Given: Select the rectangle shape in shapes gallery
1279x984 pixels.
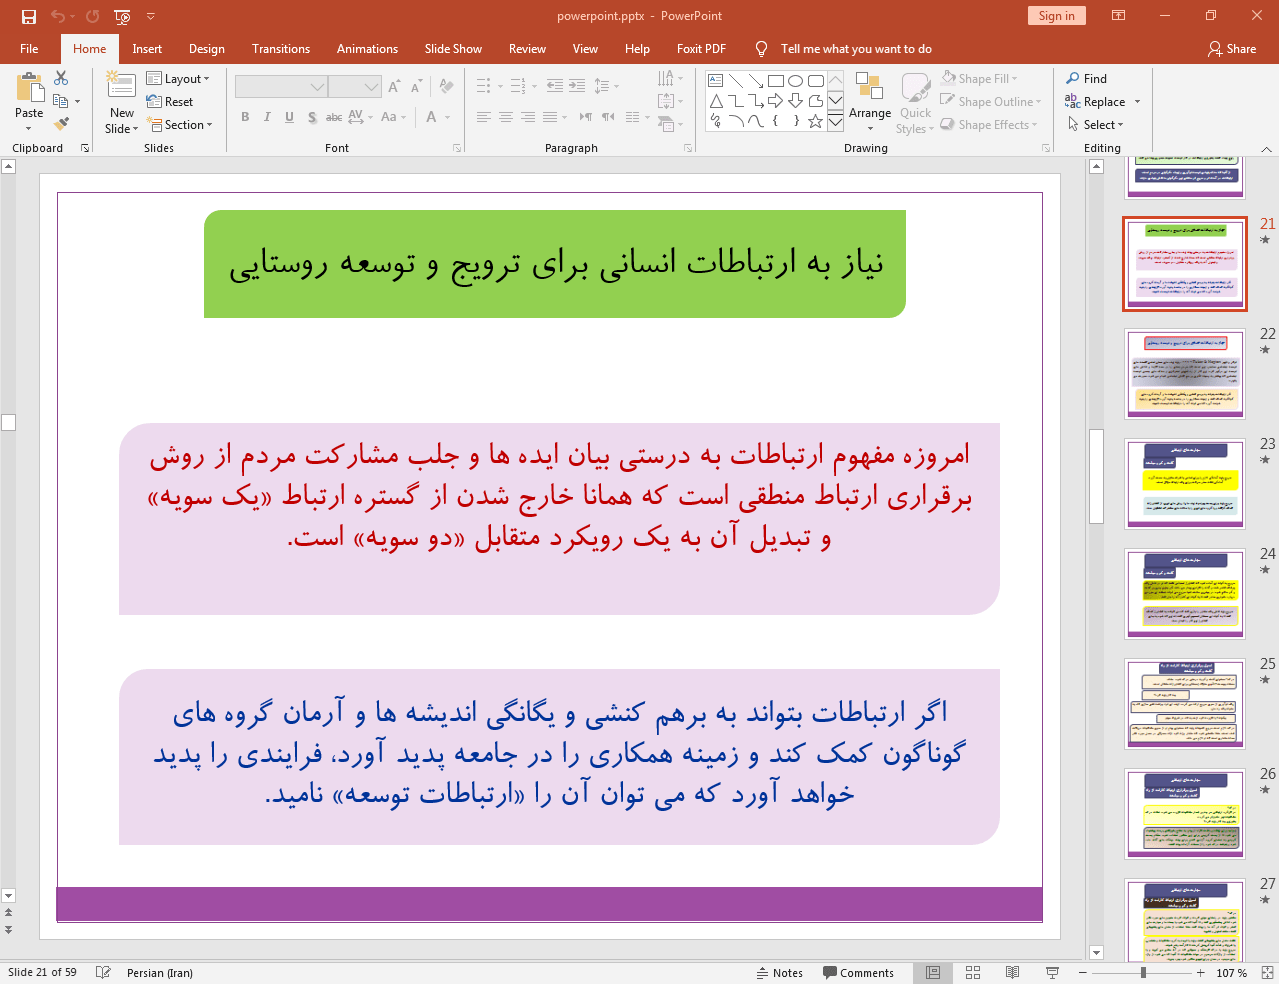Looking at the screenshot, I should click(775, 81).
